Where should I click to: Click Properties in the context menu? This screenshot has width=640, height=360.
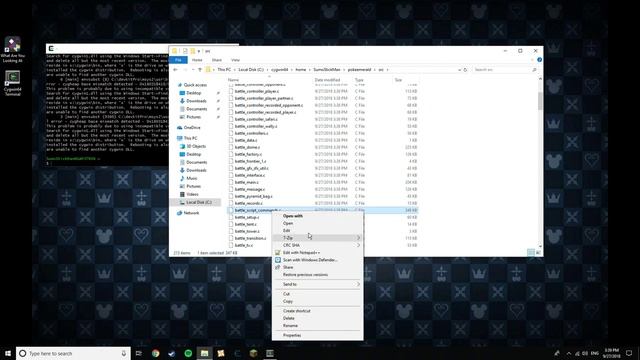point(318,335)
